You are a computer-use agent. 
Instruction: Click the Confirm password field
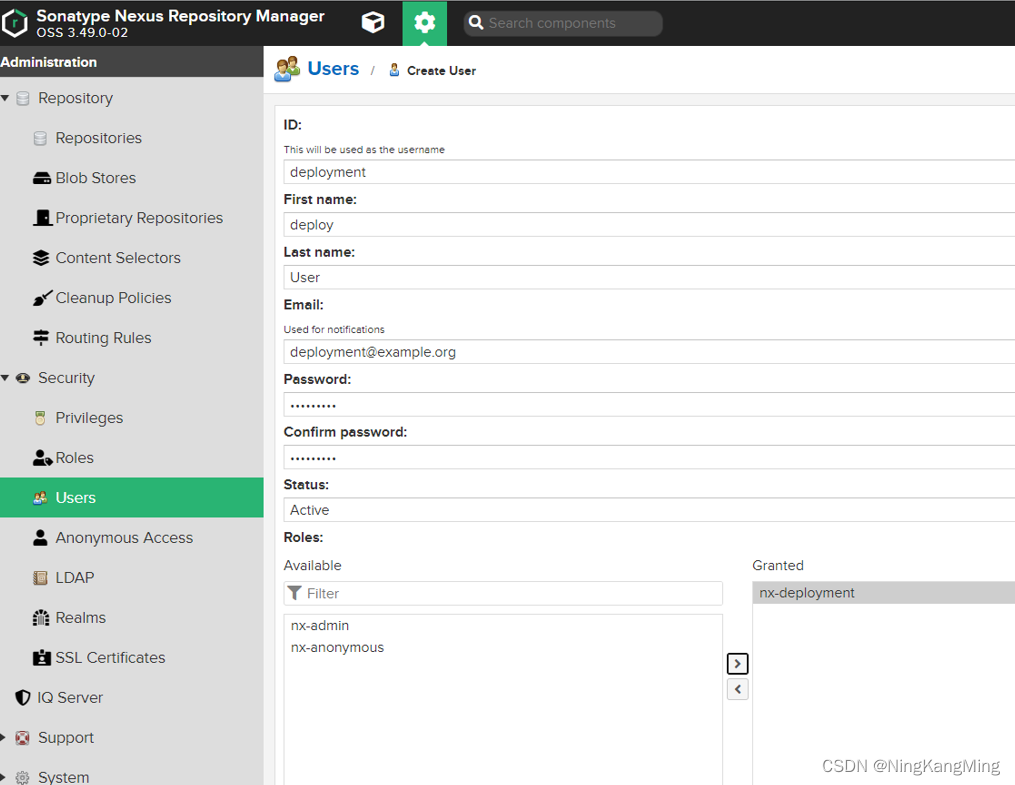[x=649, y=458]
